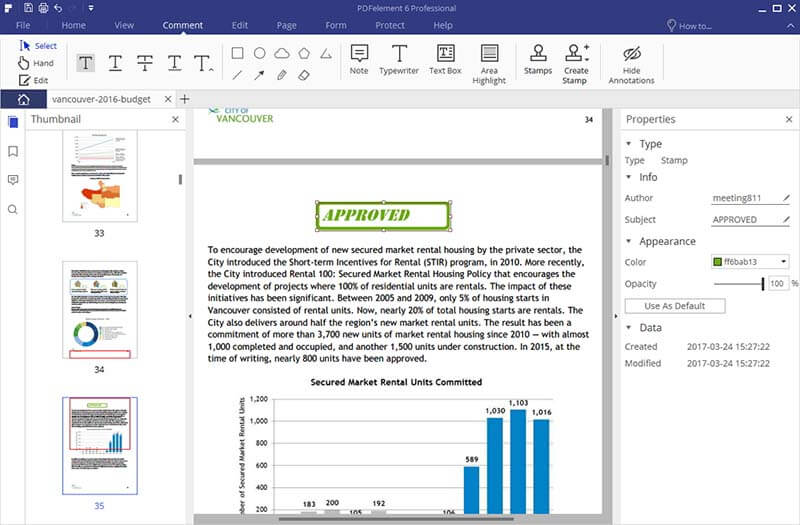Open the Thumbnail panel icon in sidebar
This screenshot has width=800, height=525.
pyautogui.click(x=13, y=122)
